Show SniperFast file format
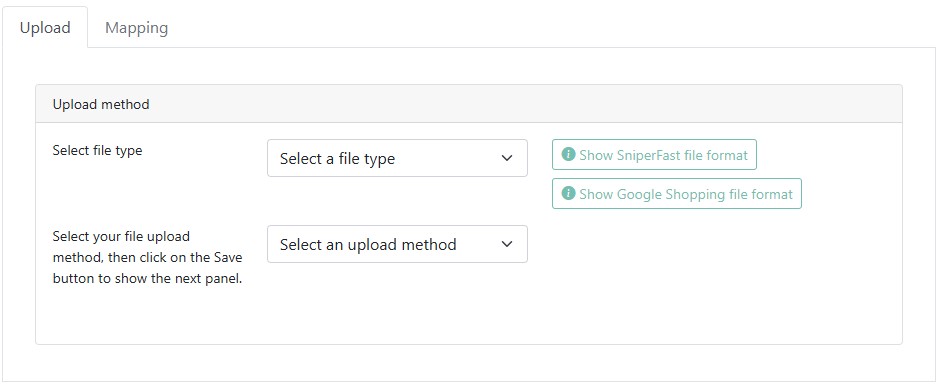The height and width of the screenshot is (385, 939). 654,154
